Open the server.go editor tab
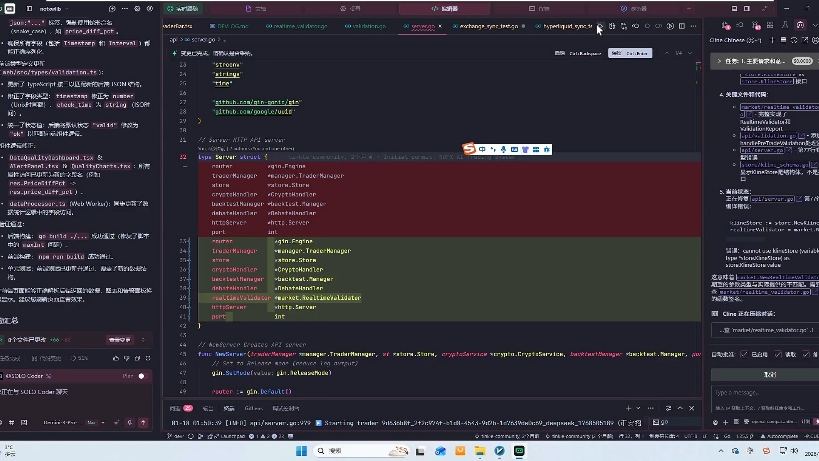 click(423, 26)
